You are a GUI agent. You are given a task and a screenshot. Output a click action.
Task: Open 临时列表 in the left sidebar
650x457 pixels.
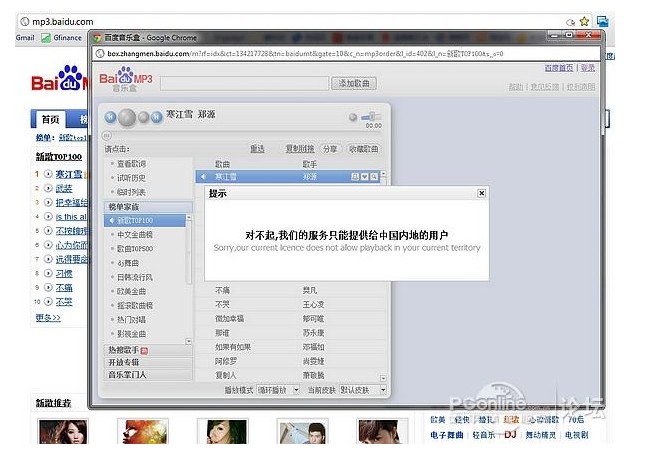(131, 192)
